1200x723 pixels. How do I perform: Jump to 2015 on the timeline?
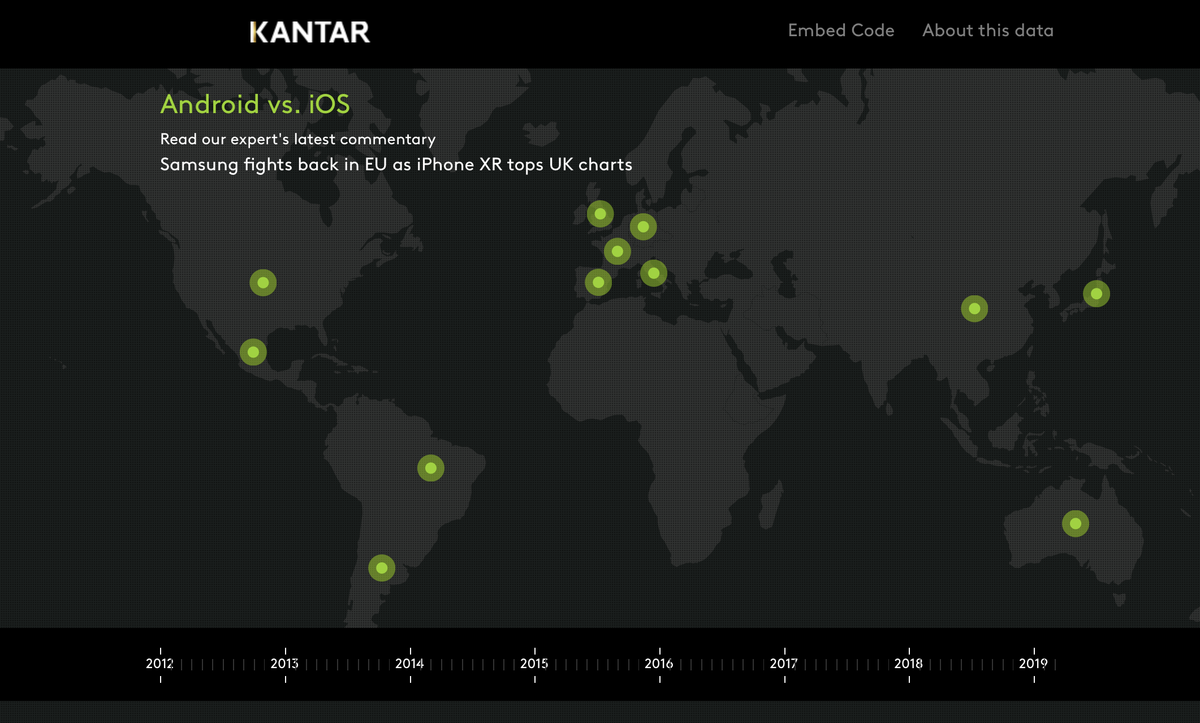(x=534, y=663)
